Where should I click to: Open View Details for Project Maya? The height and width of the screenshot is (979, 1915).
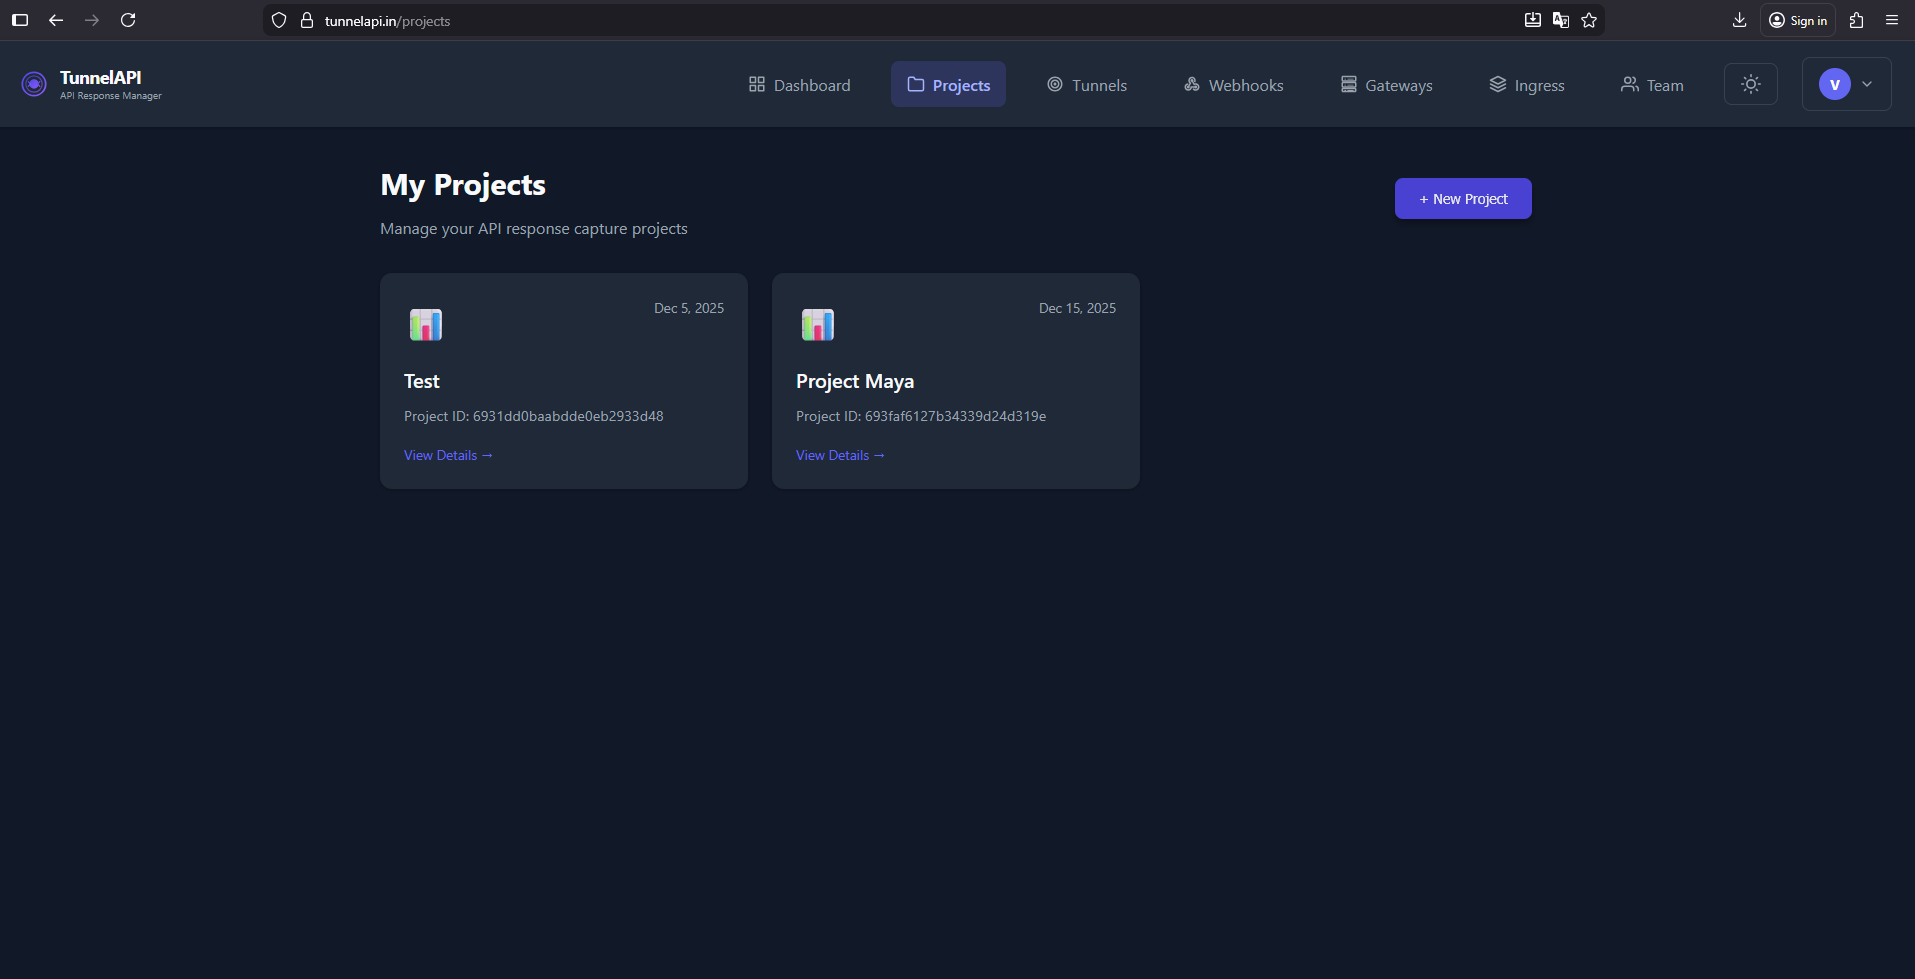pos(840,455)
